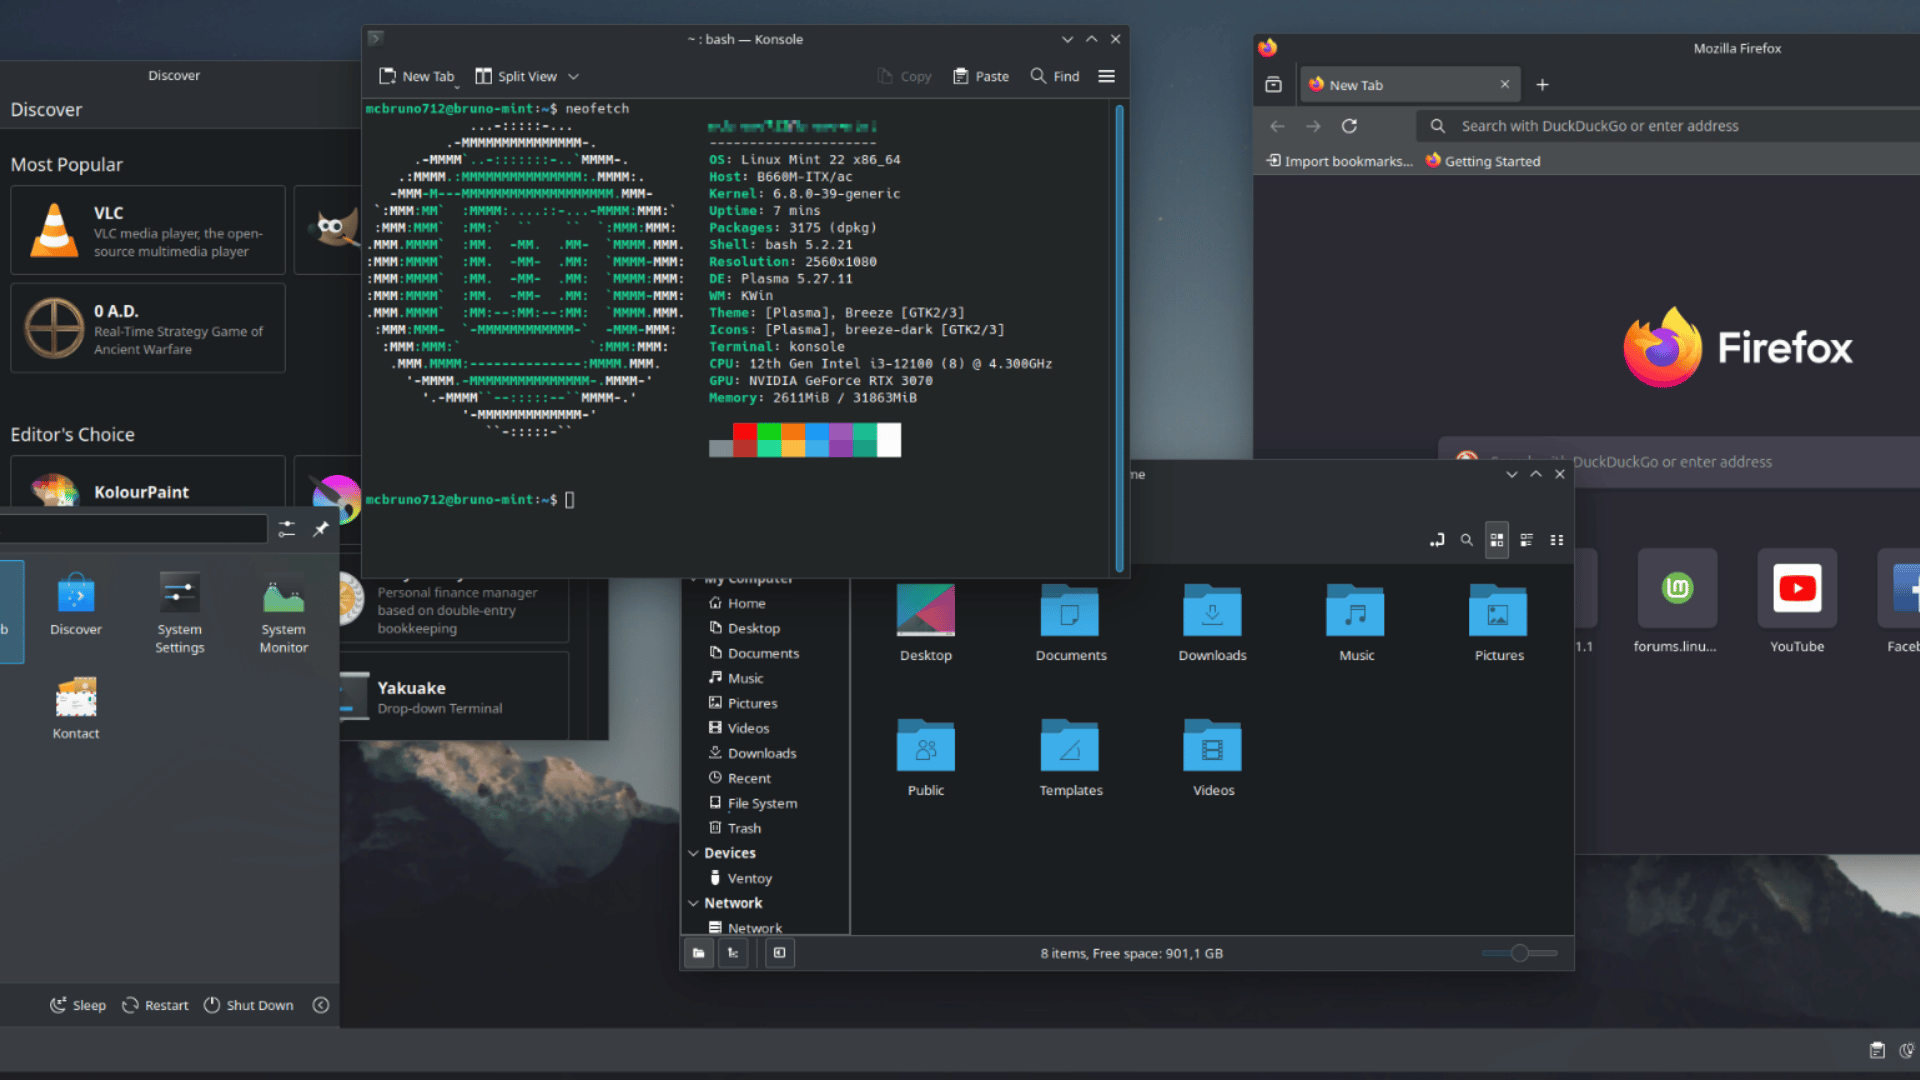Viewport: 1920px width, 1080px height.
Task: Click the Konsole vertical scrollbar
Action: [x=1119, y=337]
